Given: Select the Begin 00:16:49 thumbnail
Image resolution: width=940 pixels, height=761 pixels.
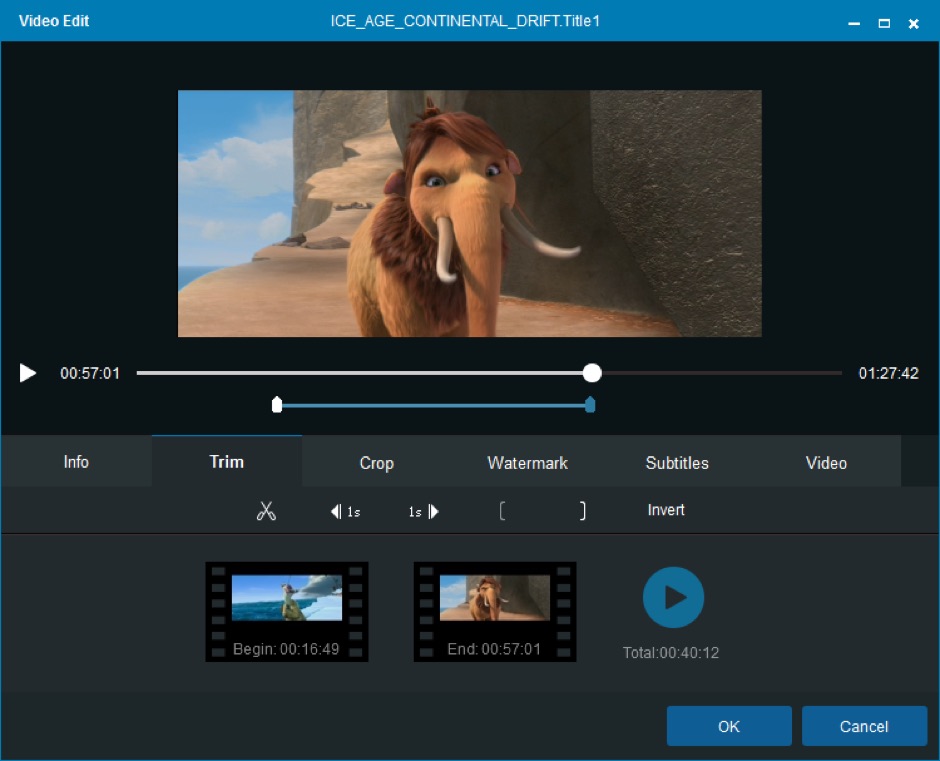Looking at the screenshot, I should point(287,612).
